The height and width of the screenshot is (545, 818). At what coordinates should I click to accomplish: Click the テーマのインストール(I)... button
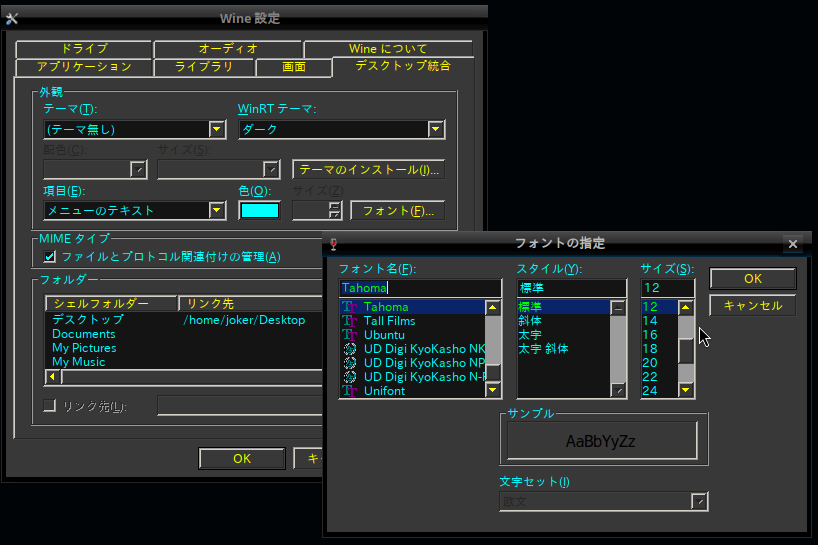tap(369, 169)
